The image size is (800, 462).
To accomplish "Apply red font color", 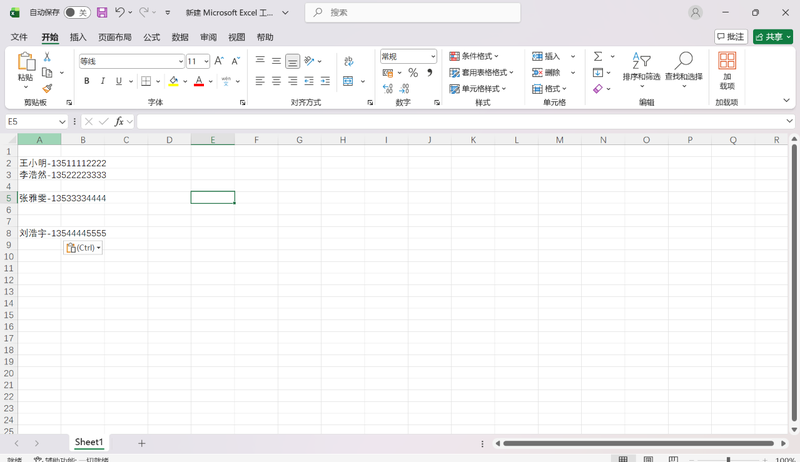I will 199,81.
